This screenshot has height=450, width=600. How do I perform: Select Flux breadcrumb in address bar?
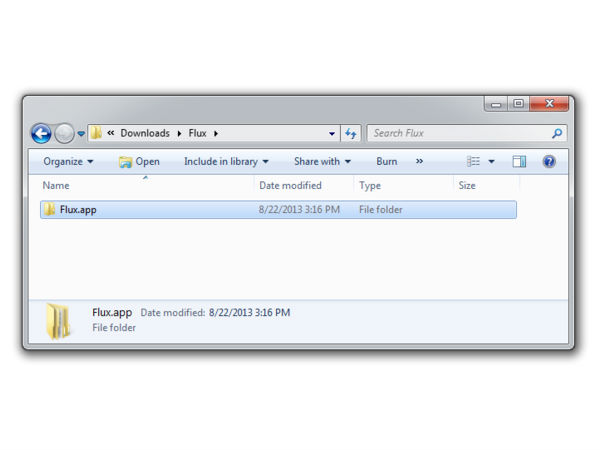pyautogui.click(x=197, y=133)
